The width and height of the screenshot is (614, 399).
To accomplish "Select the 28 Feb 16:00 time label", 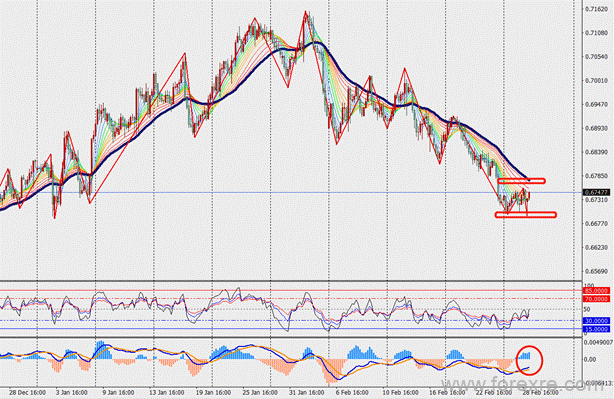I will point(540,392).
